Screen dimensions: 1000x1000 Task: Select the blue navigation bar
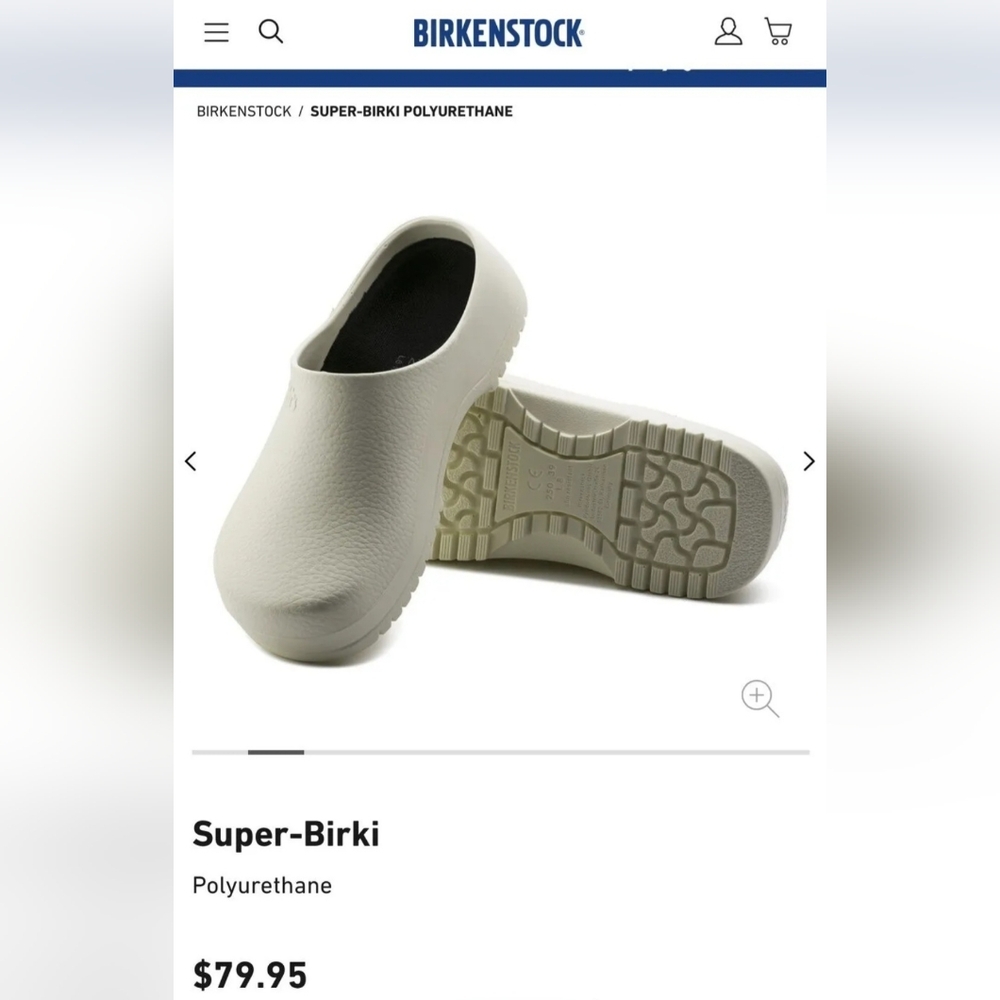pyautogui.click(x=500, y=68)
